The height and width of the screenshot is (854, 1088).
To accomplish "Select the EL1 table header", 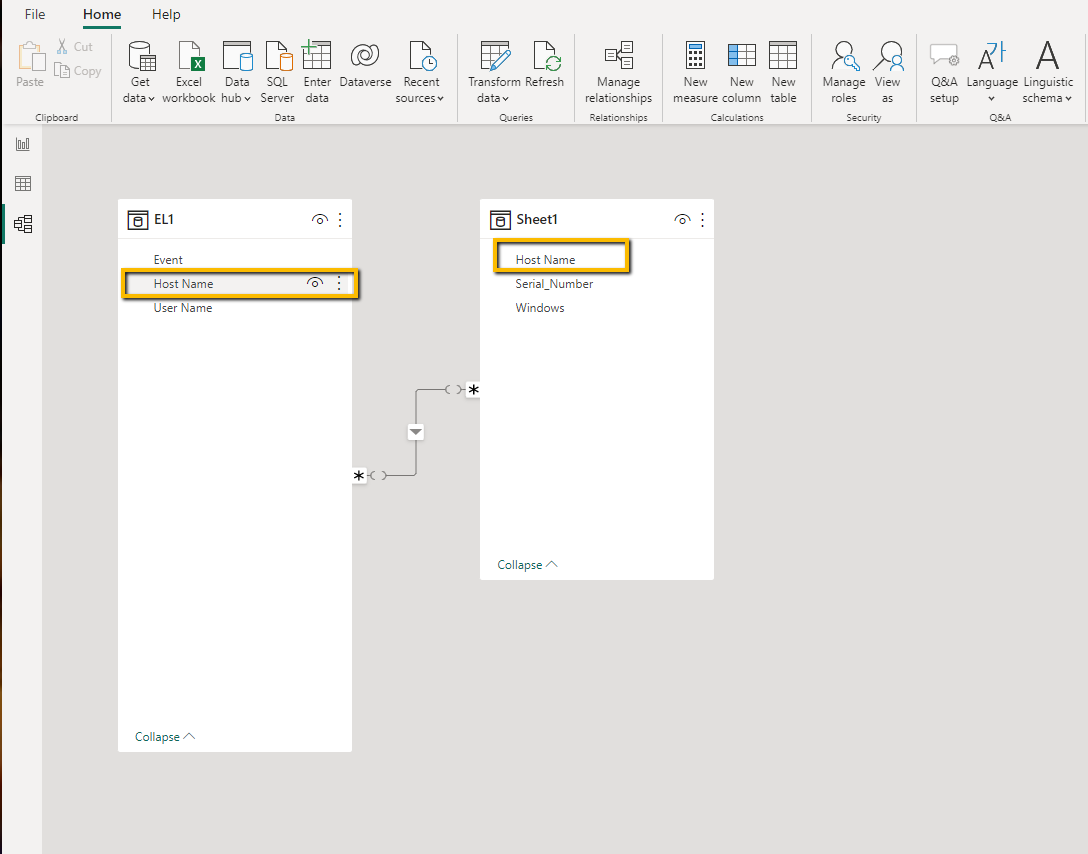I will click(235, 219).
